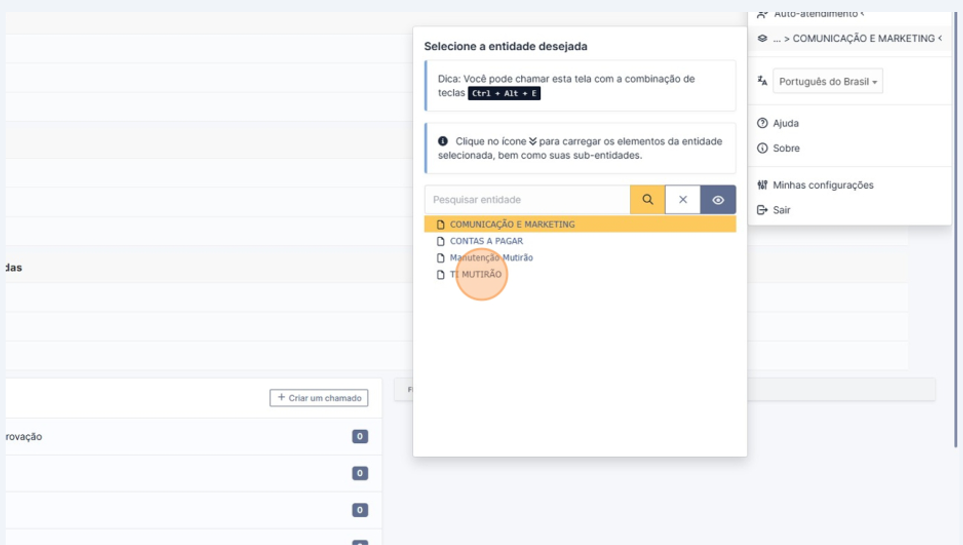
Task: Click the magnifier search entity button
Action: (x=647, y=200)
